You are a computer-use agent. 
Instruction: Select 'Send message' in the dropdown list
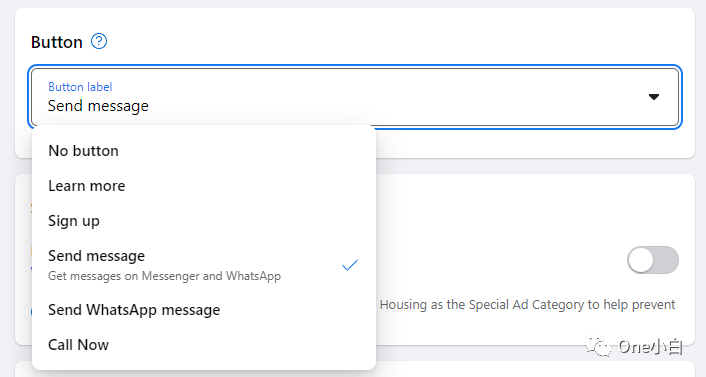tap(204, 265)
